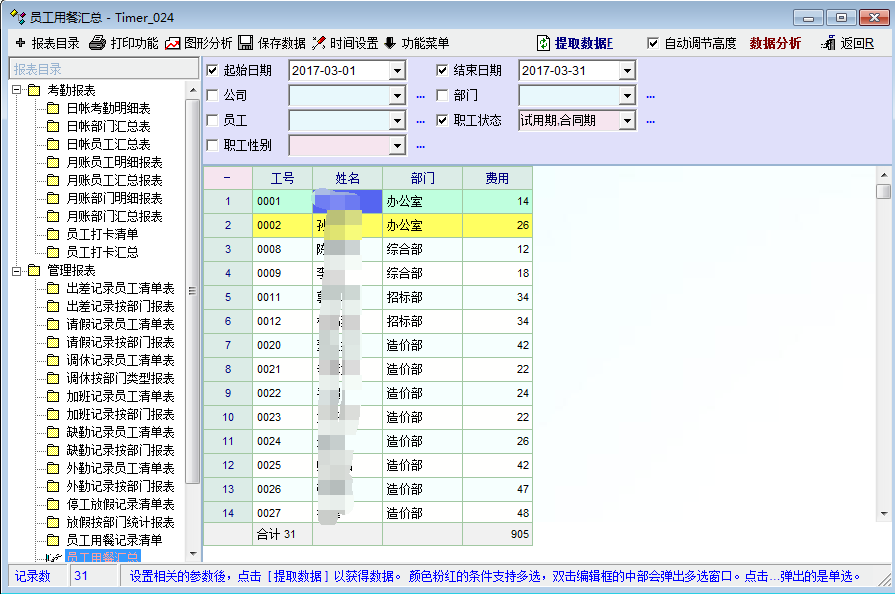895x594 pixels.
Task: Click the ellipsis next to 部门 field
Action: tap(650, 96)
